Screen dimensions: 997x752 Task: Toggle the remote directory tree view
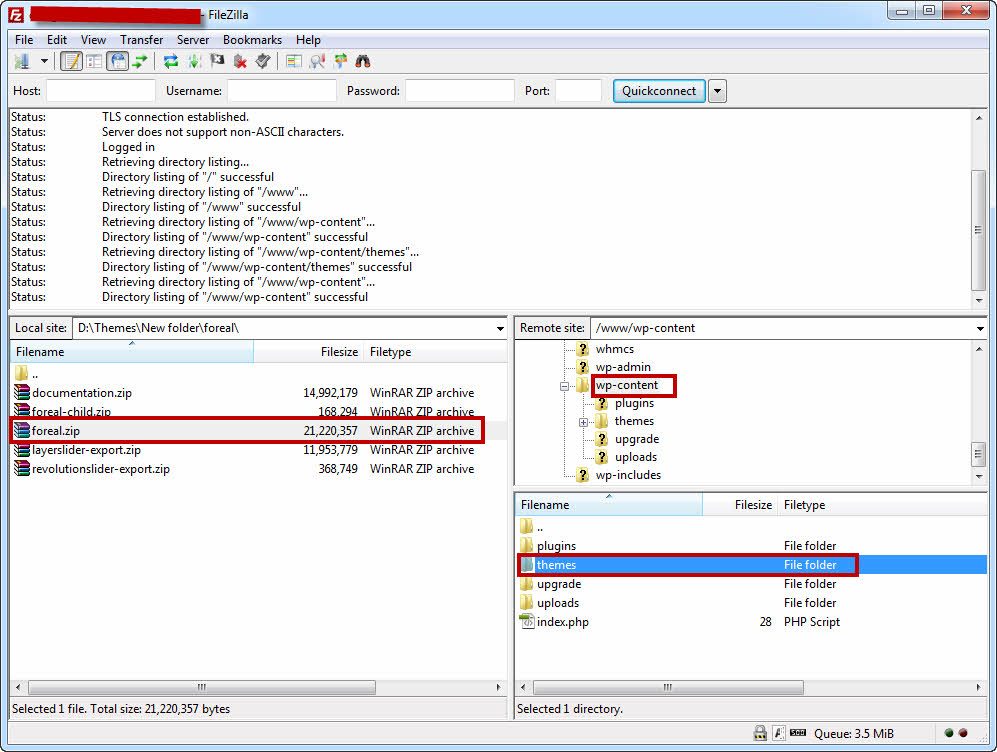118,61
